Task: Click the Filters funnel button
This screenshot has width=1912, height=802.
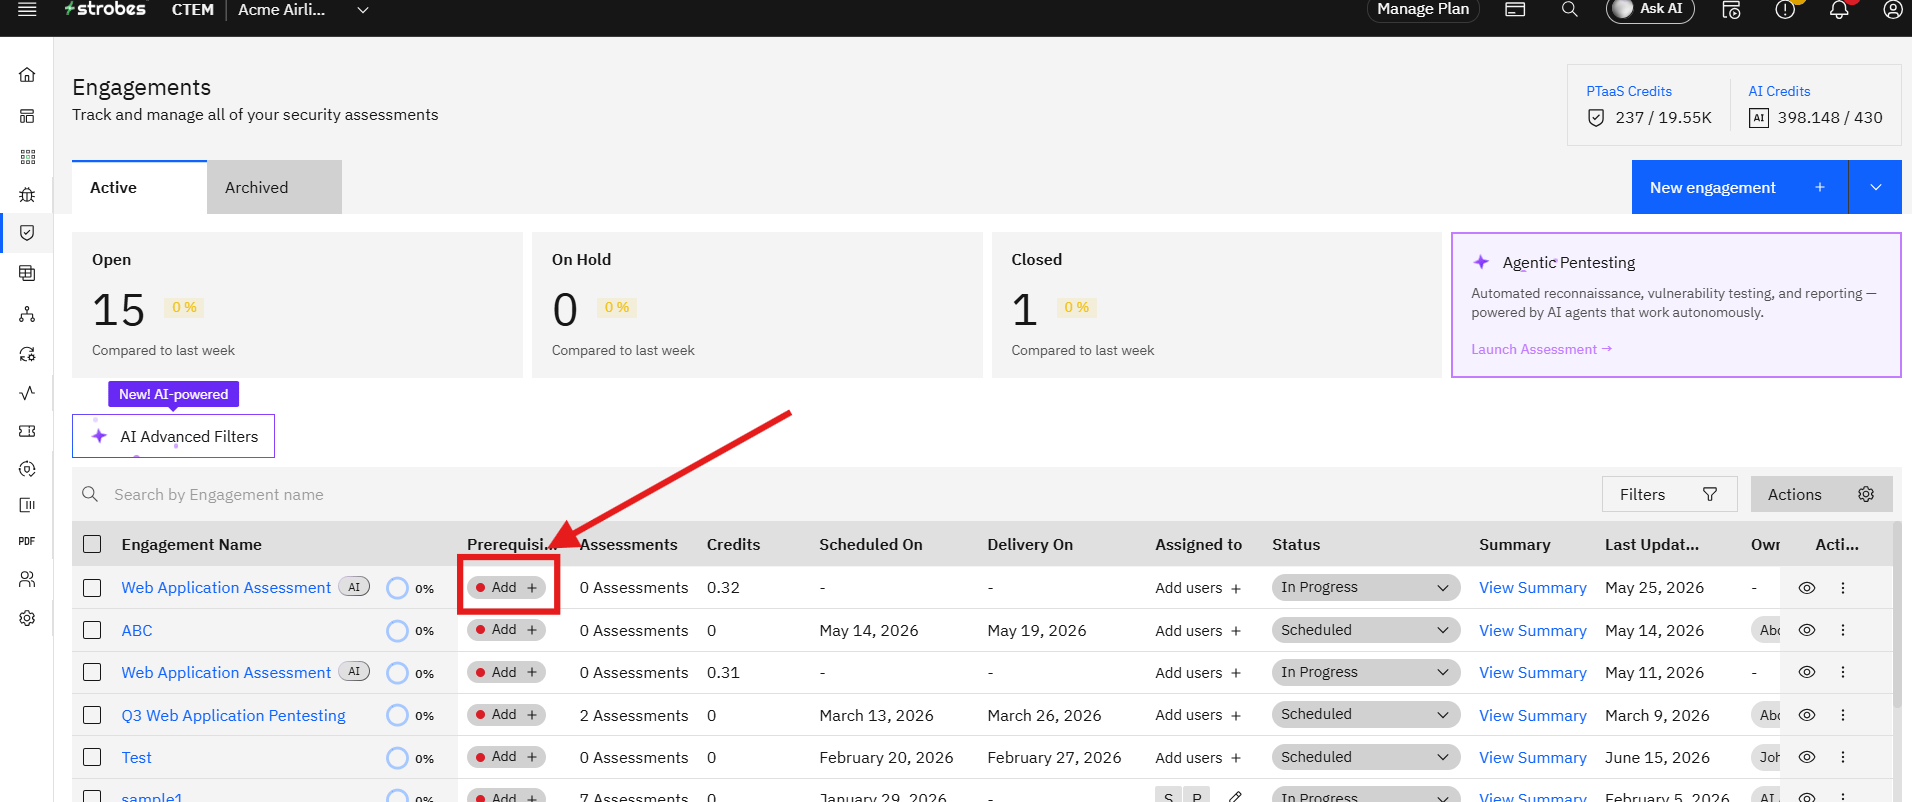Action: point(1669,494)
